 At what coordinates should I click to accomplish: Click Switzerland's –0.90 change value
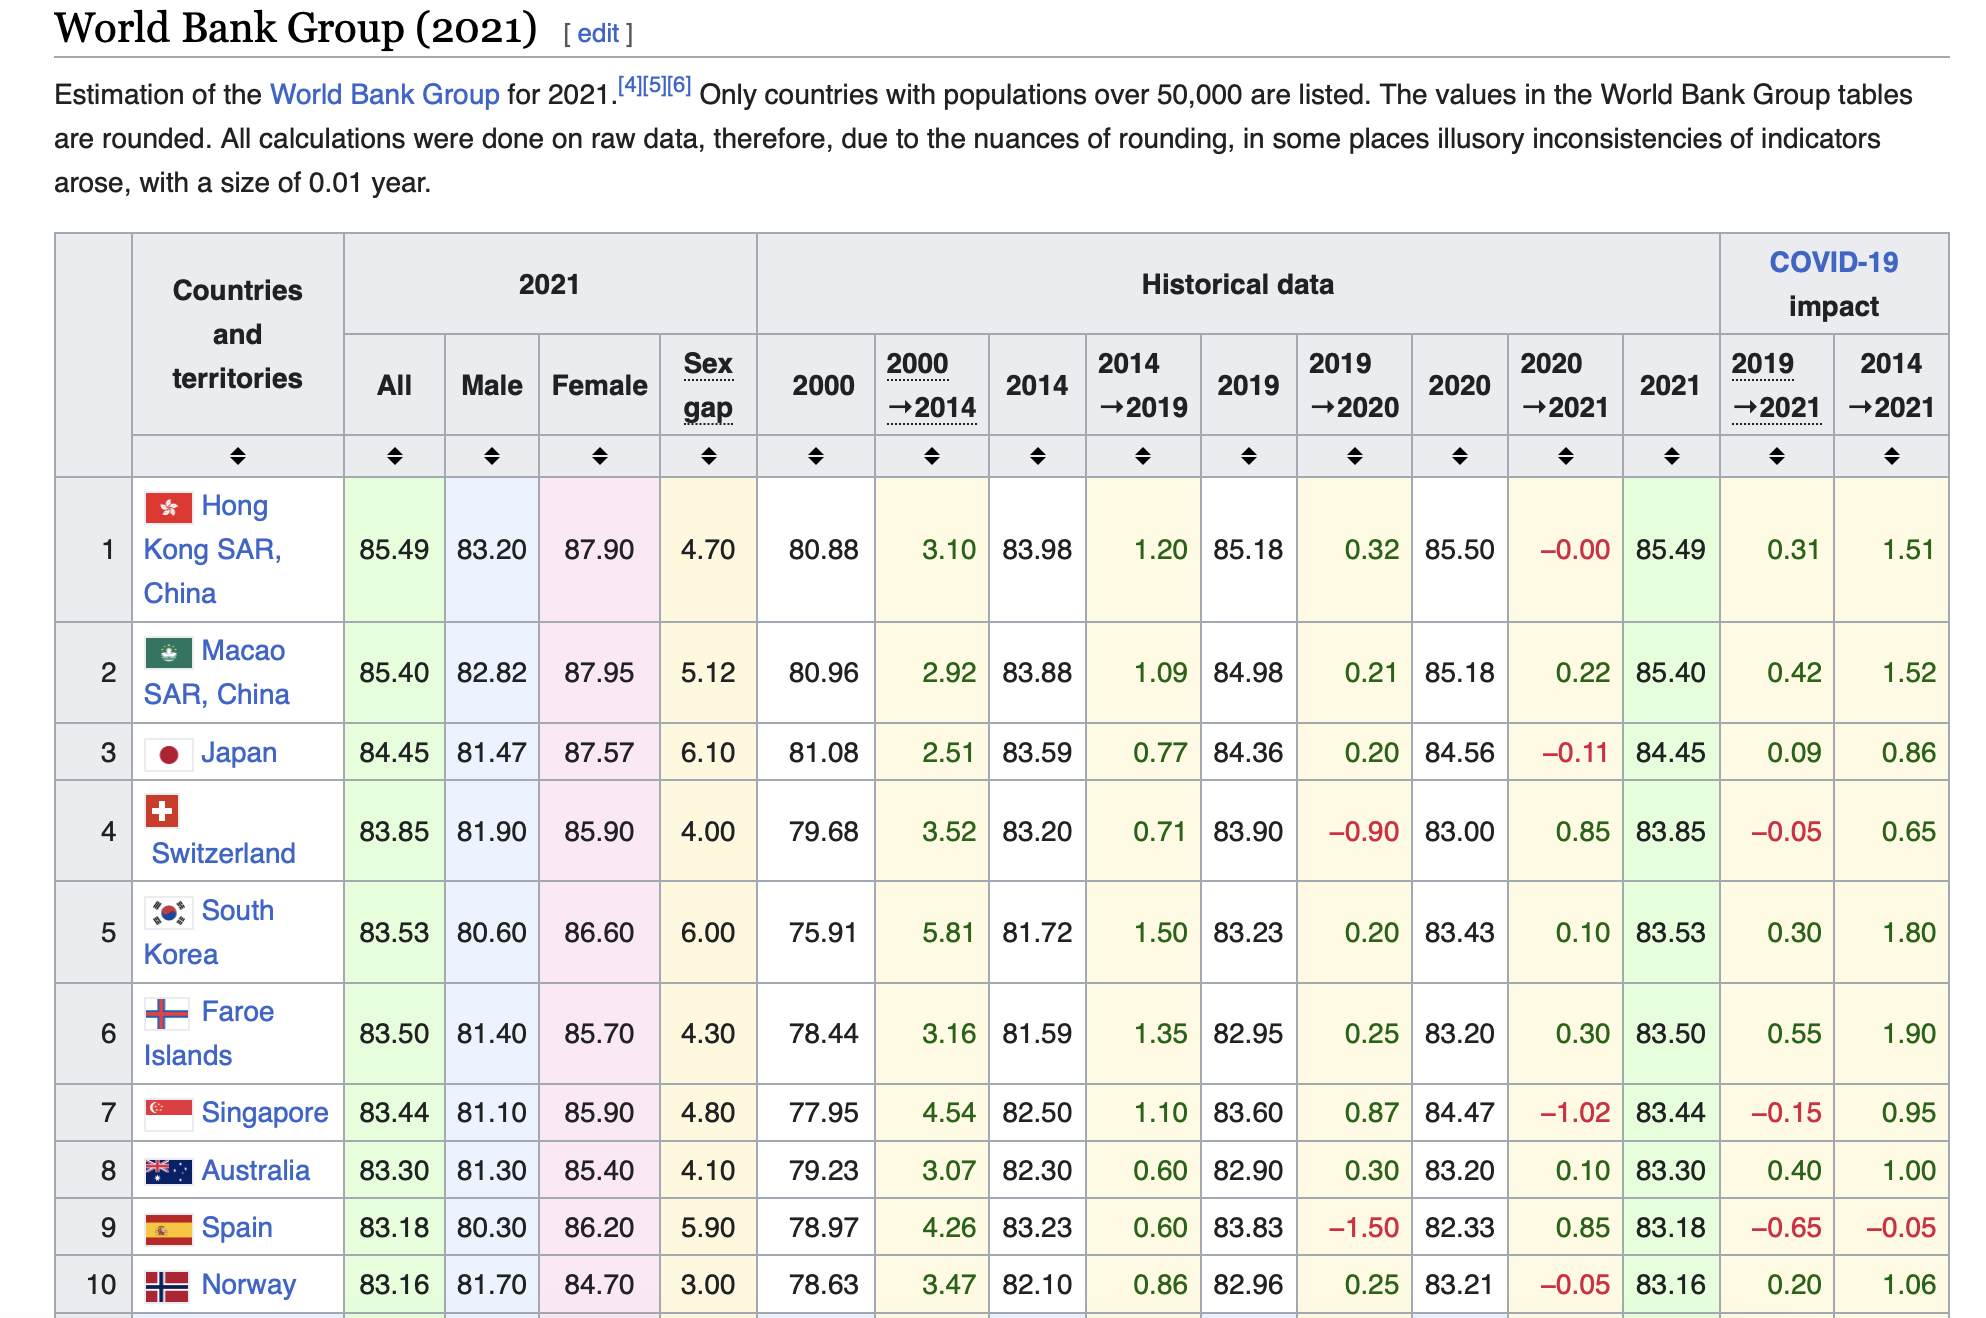(x=1363, y=831)
